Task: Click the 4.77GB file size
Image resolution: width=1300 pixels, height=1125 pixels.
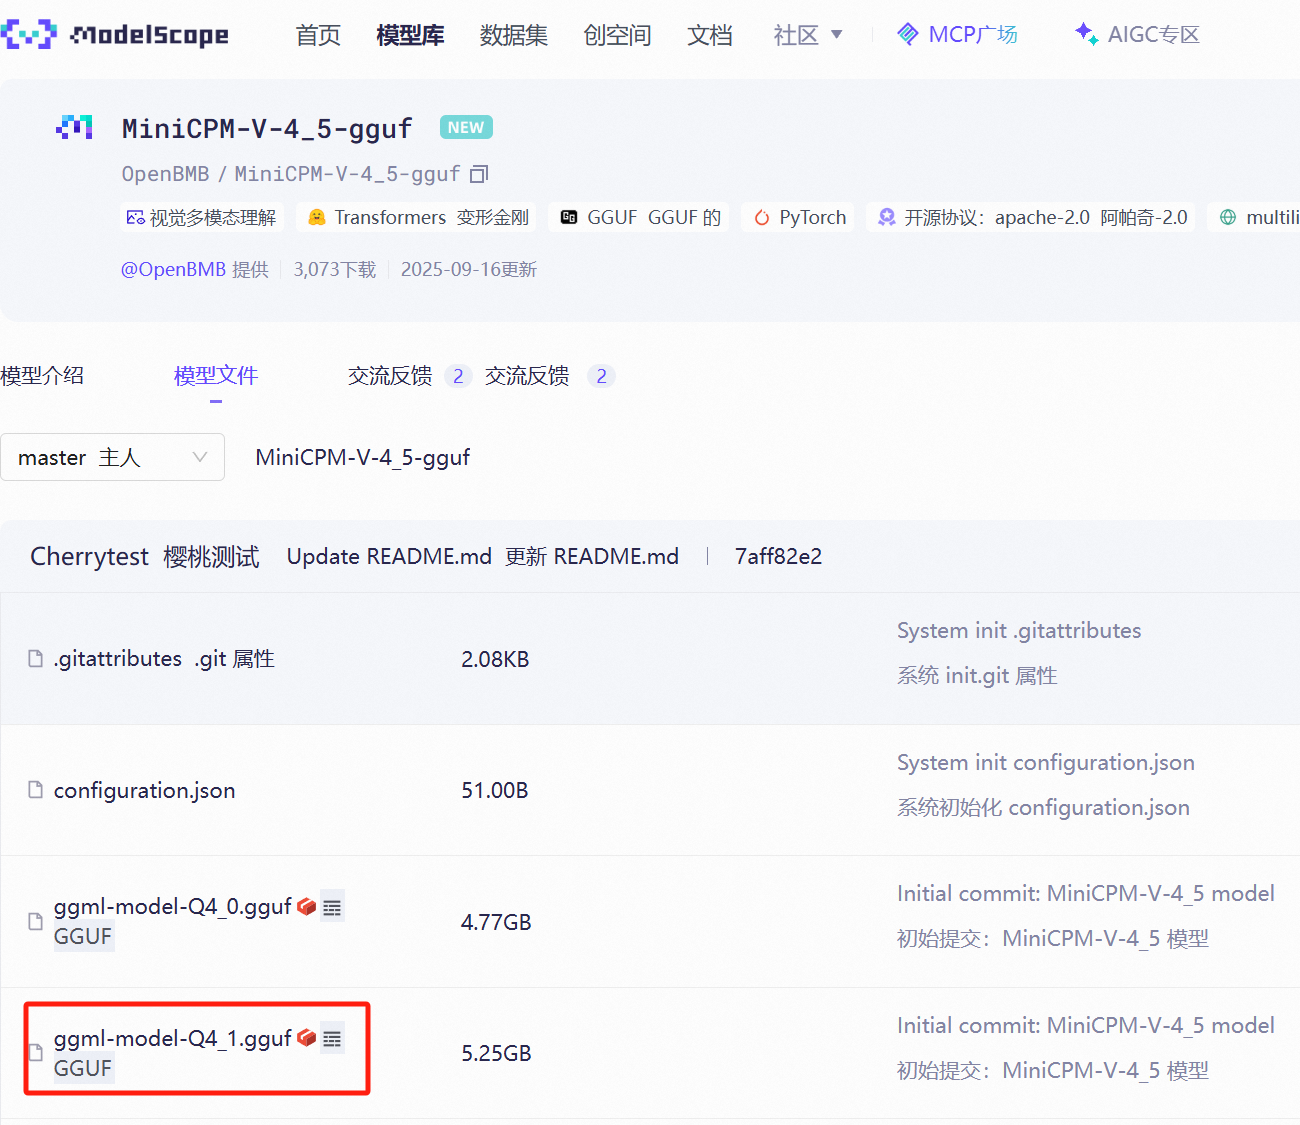Action: coord(496,922)
